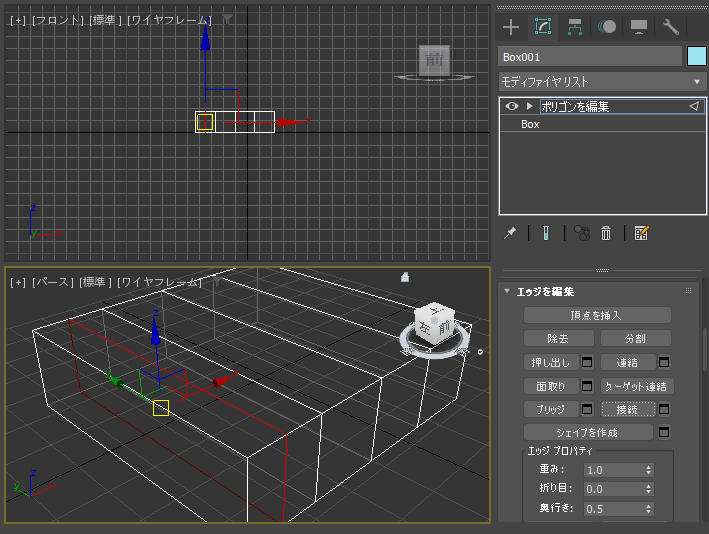Screen dimensions: 709x534
Task: Click the ViewCube home icon in perspective
Action: [405, 277]
